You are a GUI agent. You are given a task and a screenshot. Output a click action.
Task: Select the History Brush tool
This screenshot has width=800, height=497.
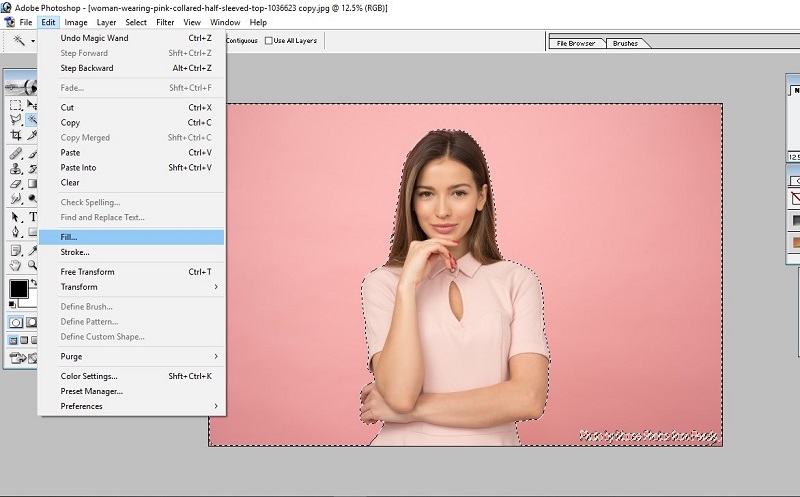32,168
